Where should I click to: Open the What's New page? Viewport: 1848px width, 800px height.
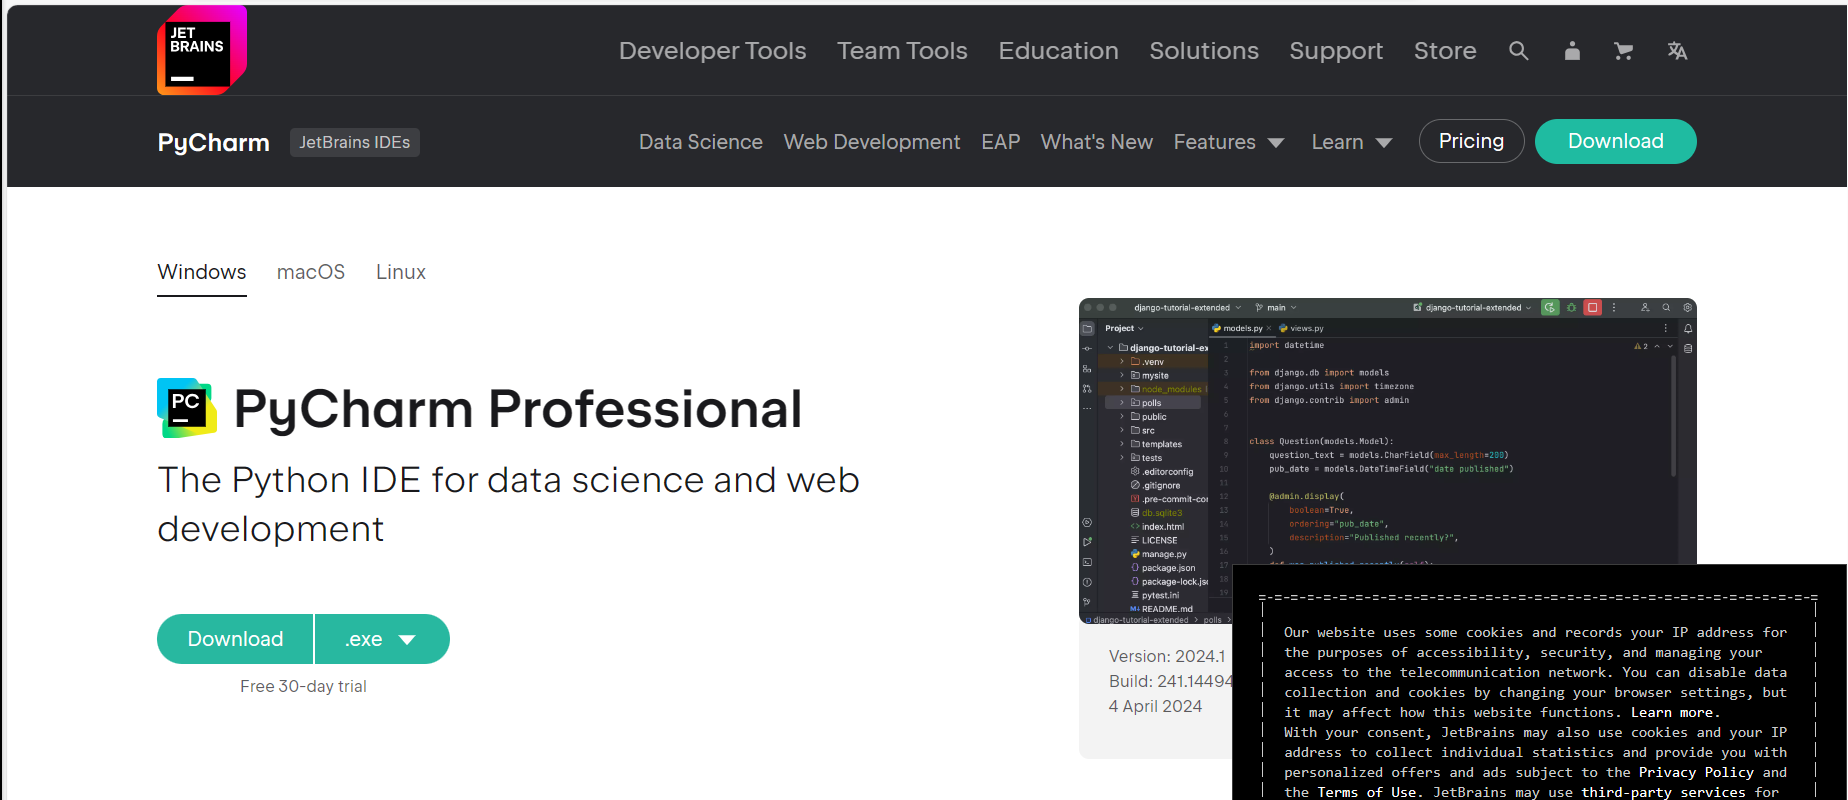(x=1097, y=142)
